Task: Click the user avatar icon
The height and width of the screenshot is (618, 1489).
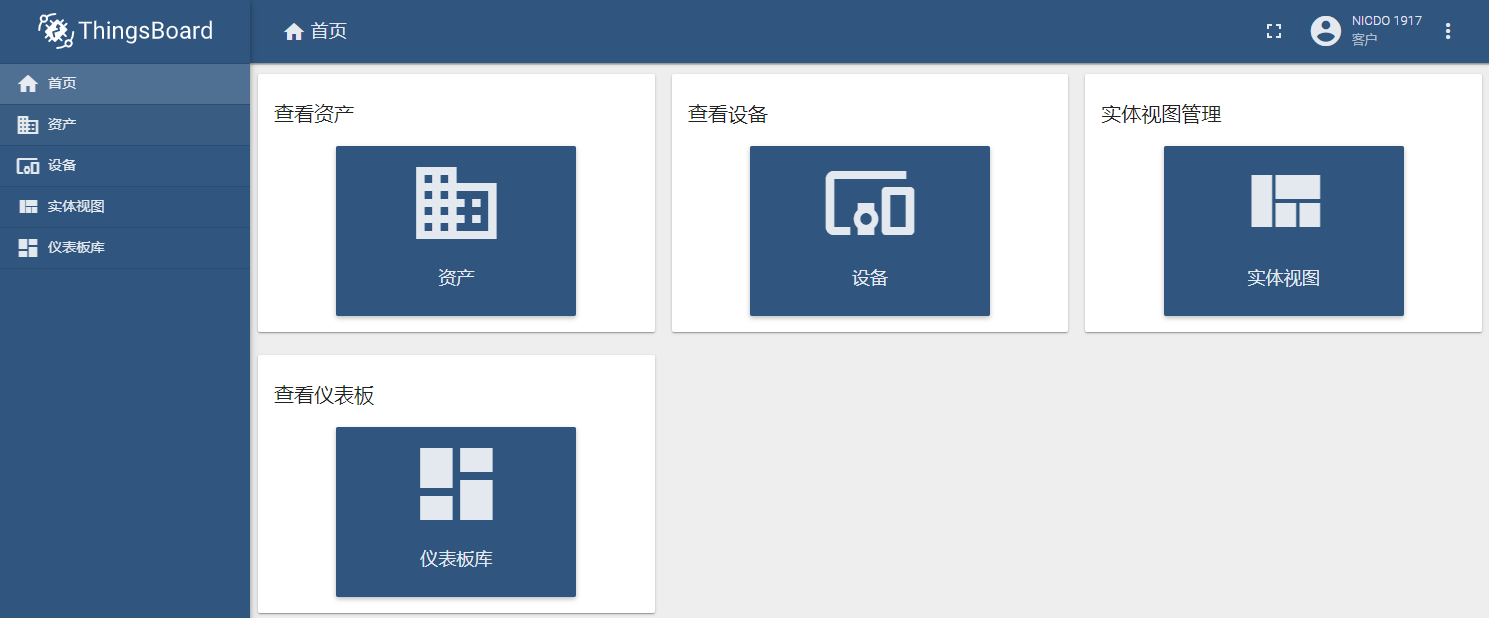Action: (1326, 31)
